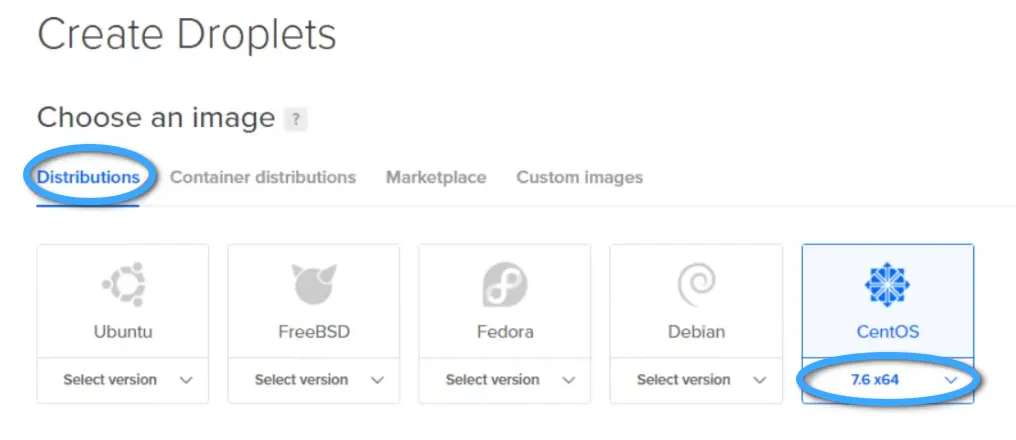
Task: Click the Fedora label text
Action: click(x=505, y=332)
